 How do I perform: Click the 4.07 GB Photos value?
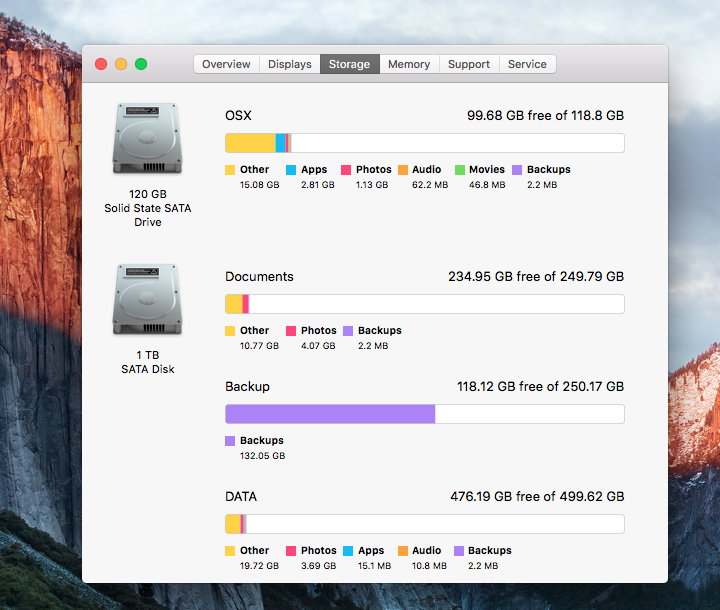pos(318,346)
